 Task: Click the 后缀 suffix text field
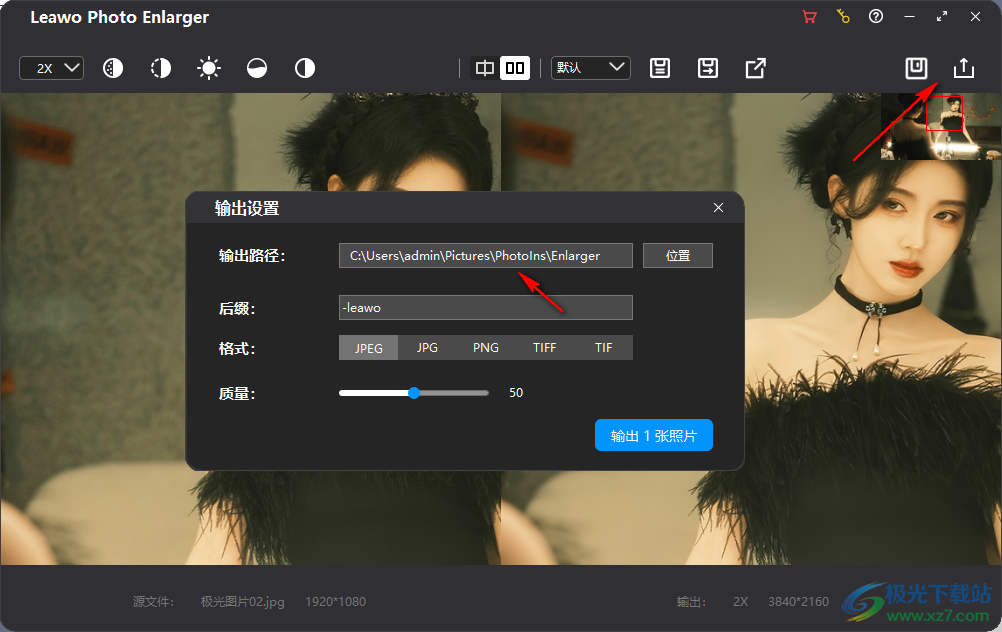click(486, 308)
